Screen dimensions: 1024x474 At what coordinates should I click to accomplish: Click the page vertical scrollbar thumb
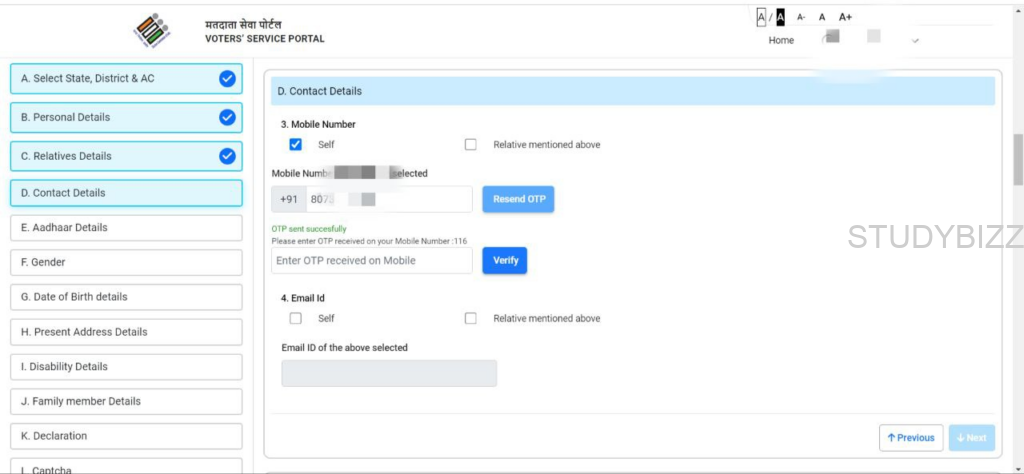coord(1017,160)
